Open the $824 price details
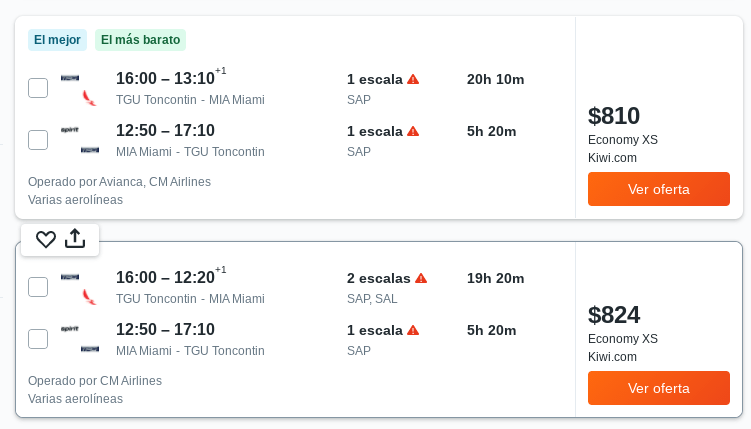This screenshot has width=751, height=429. (x=614, y=315)
